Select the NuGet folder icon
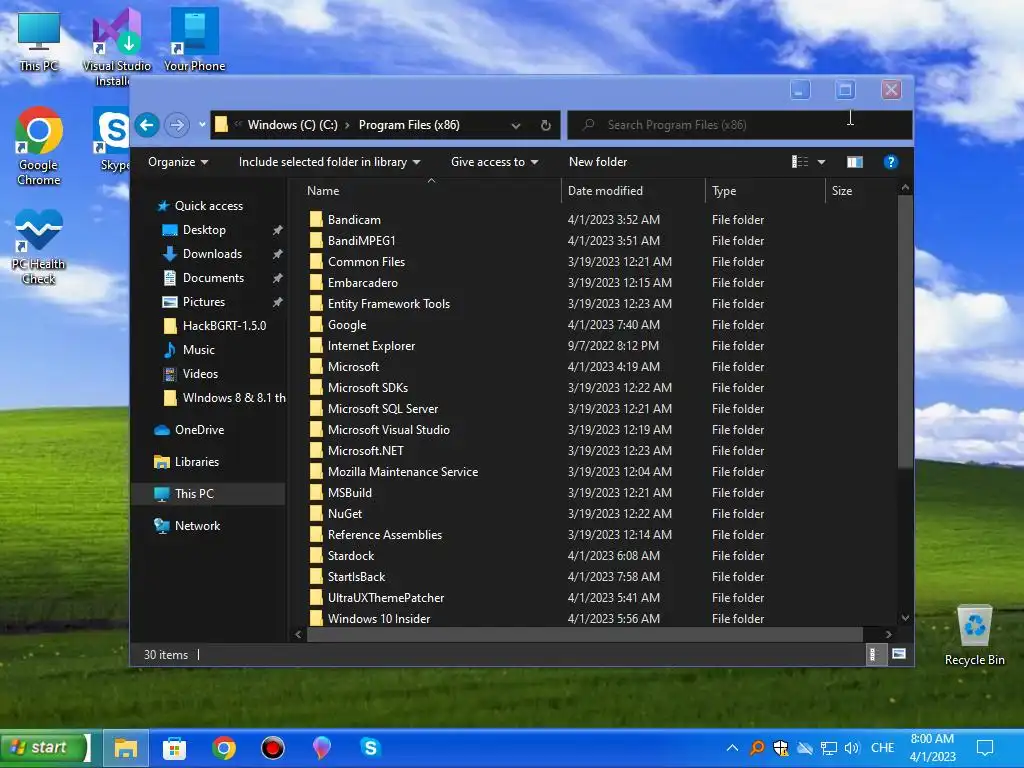The height and width of the screenshot is (768, 1024). point(316,514)
